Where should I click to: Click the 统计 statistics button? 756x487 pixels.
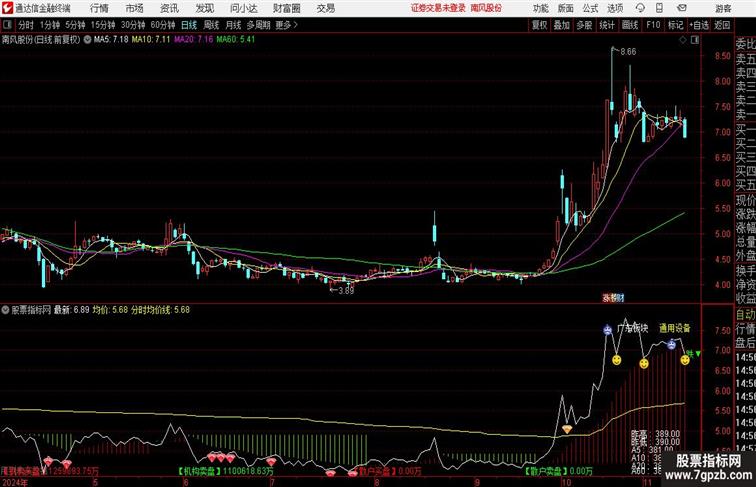pyautogui.click(x=607, y=25)
